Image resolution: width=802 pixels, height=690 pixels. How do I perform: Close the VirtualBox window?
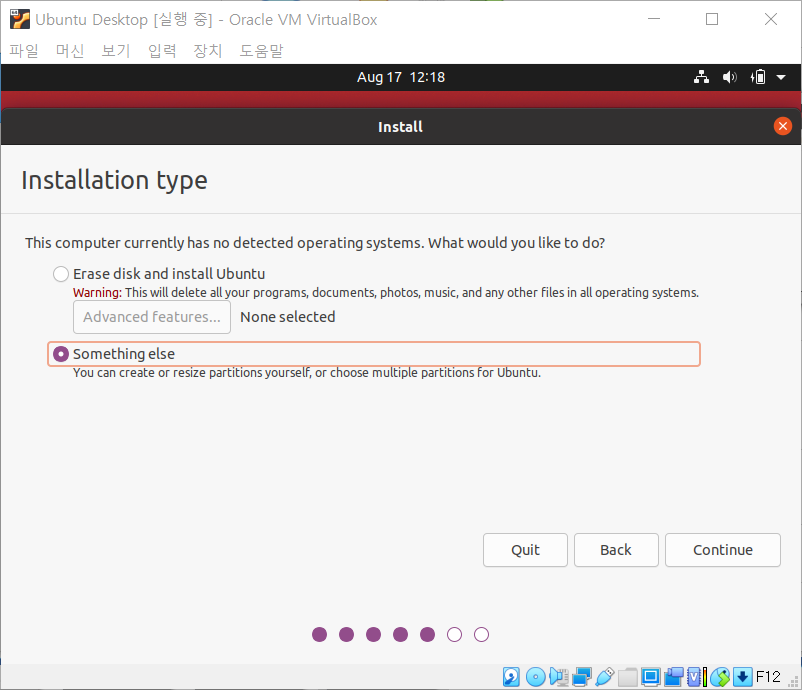771,19
